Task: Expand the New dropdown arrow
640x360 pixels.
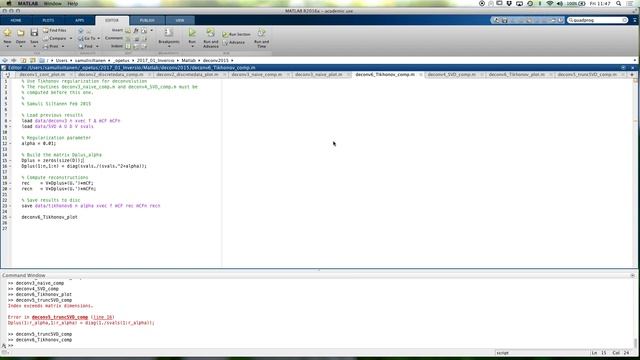Action: click(7, 47)
